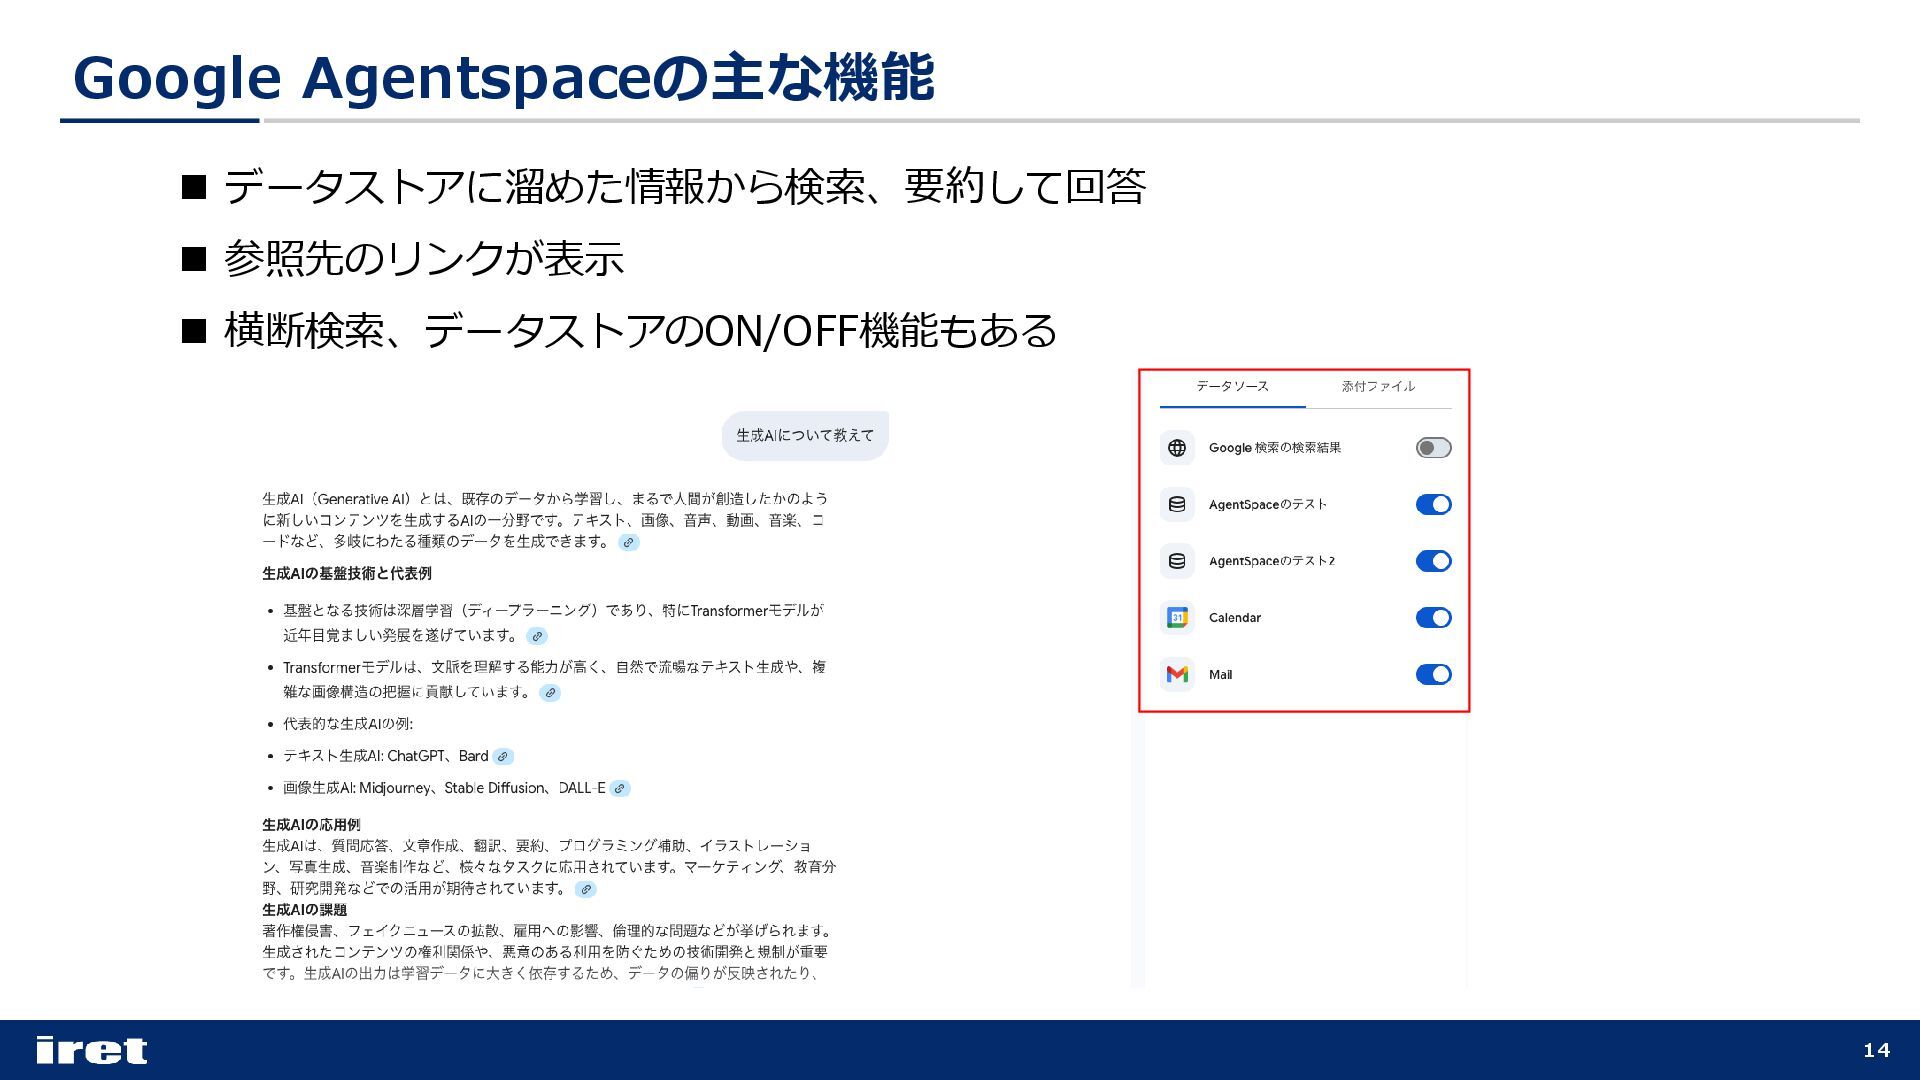Switch off the Mail data source
This screenshot has width=1920, height=1080.
coord(1433,675)
